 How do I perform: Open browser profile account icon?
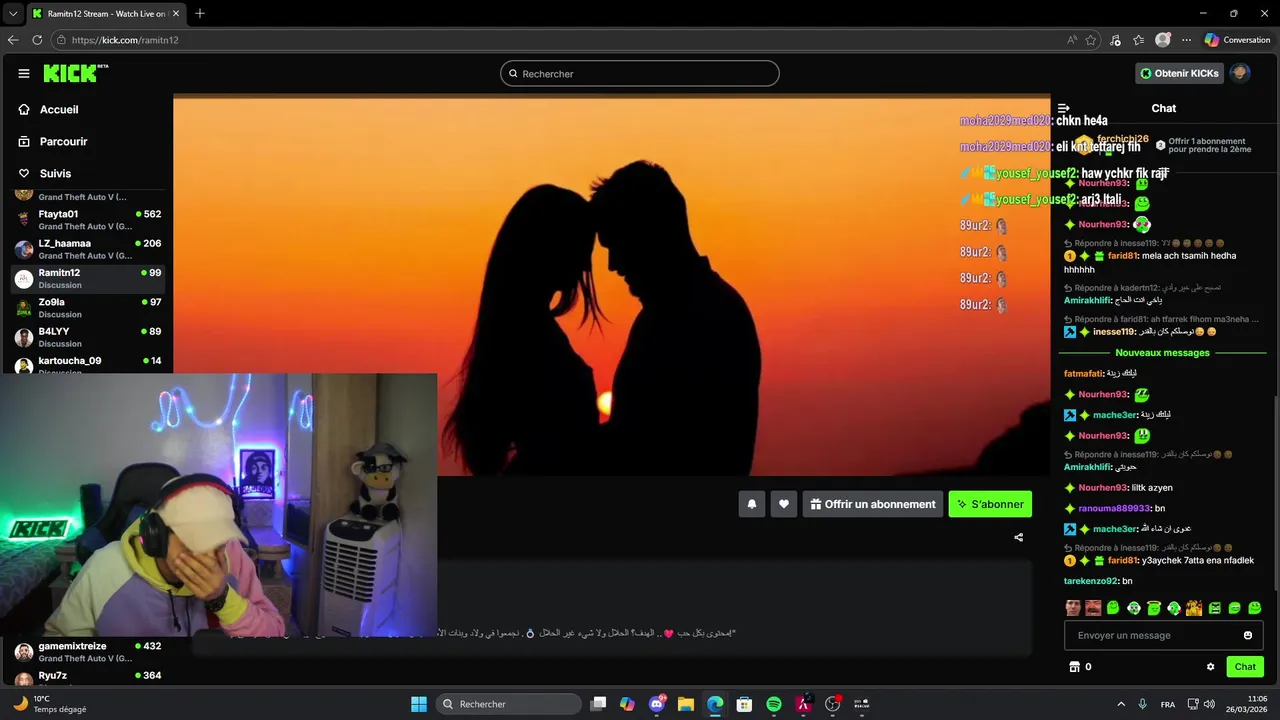coord(1163,40)
